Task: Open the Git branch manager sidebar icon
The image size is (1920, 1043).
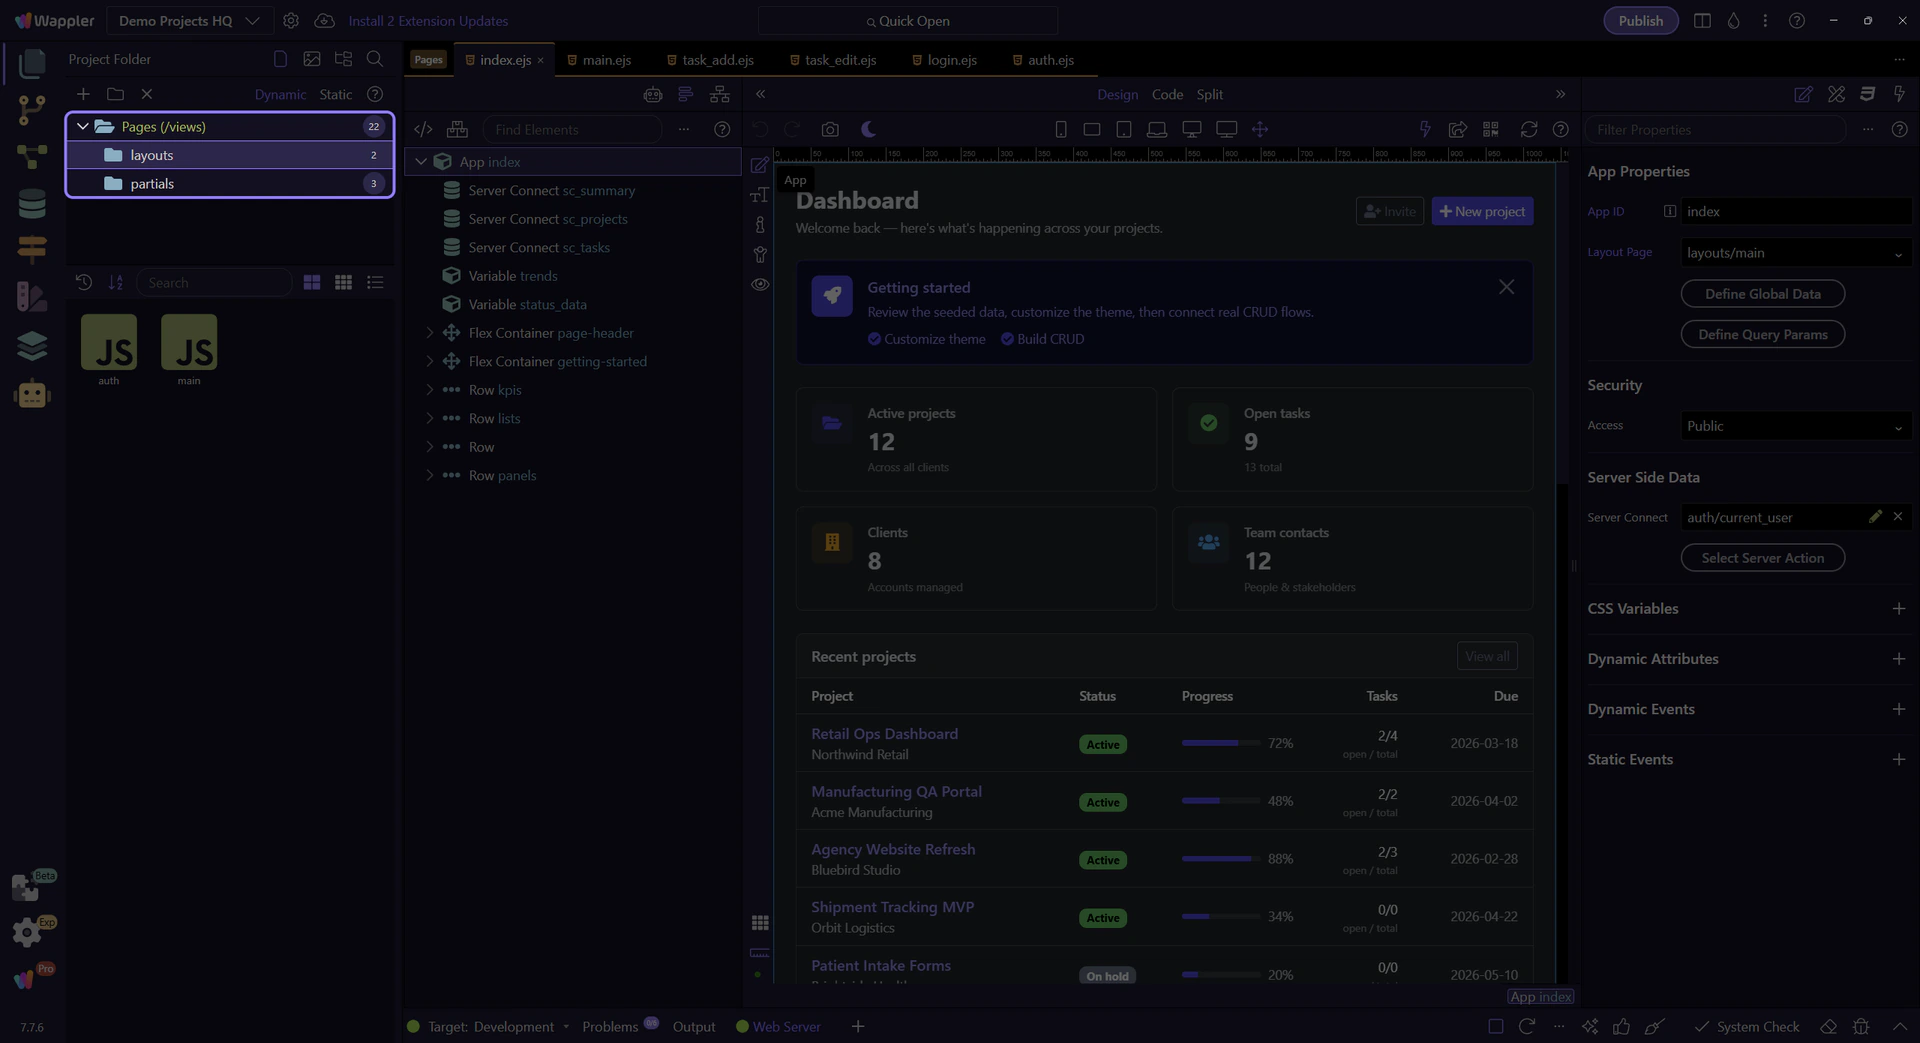Action: click(32, 109)
